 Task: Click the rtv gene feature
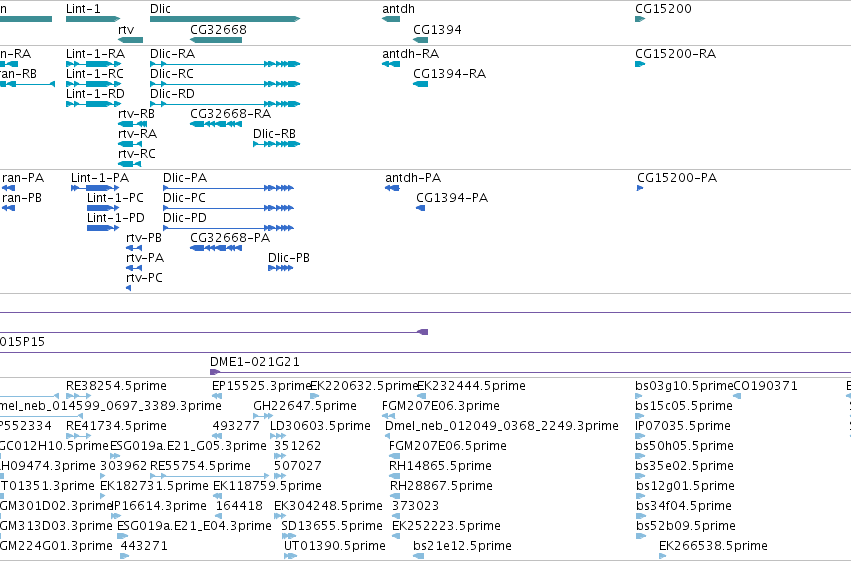(x=130, y=40)
